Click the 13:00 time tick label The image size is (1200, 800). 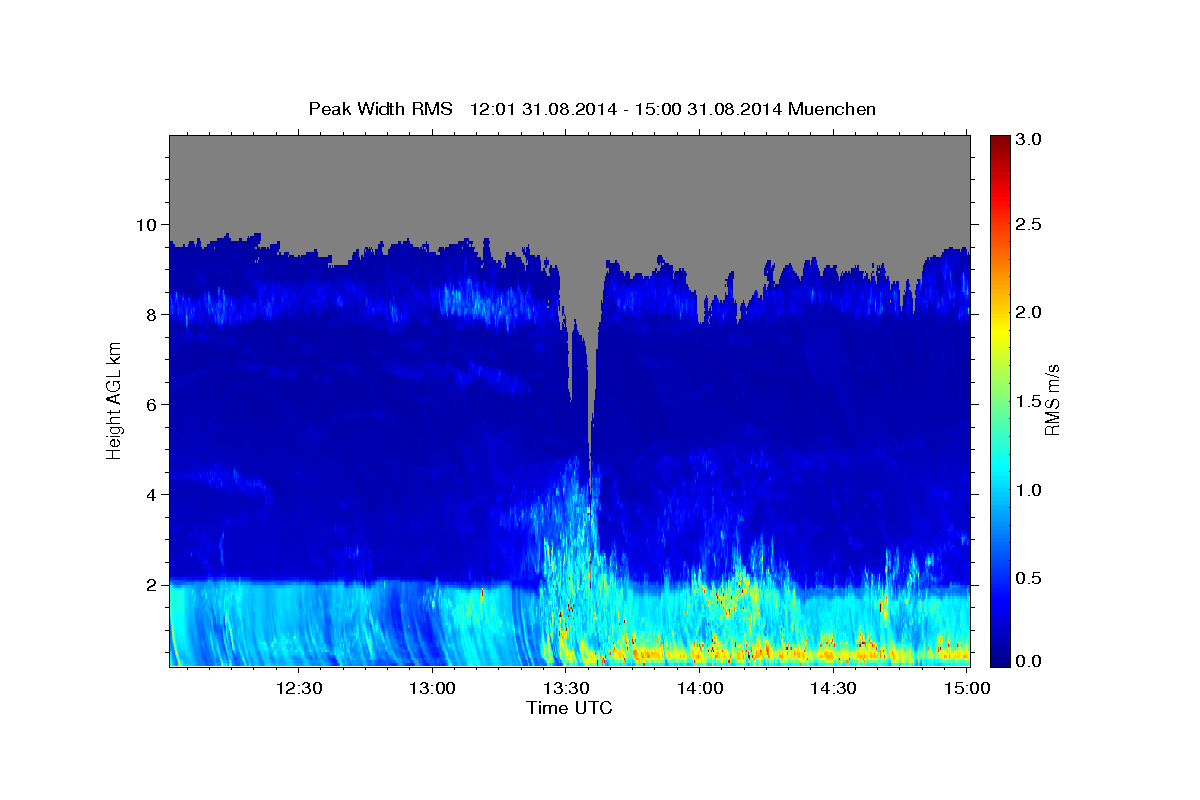[x=432, y=689]
